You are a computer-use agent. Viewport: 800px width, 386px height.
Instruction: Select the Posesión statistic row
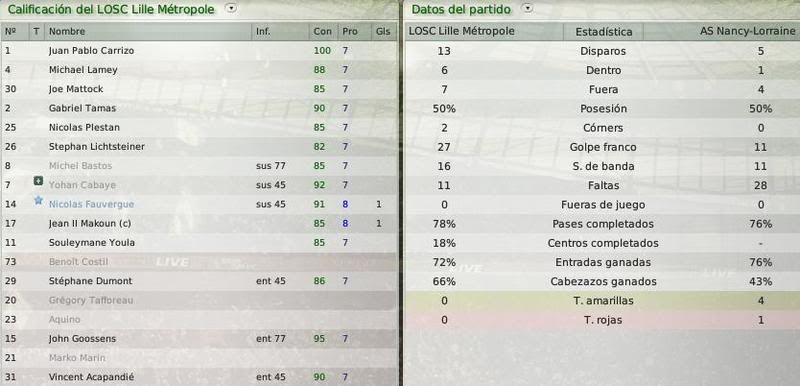point(602,108)
